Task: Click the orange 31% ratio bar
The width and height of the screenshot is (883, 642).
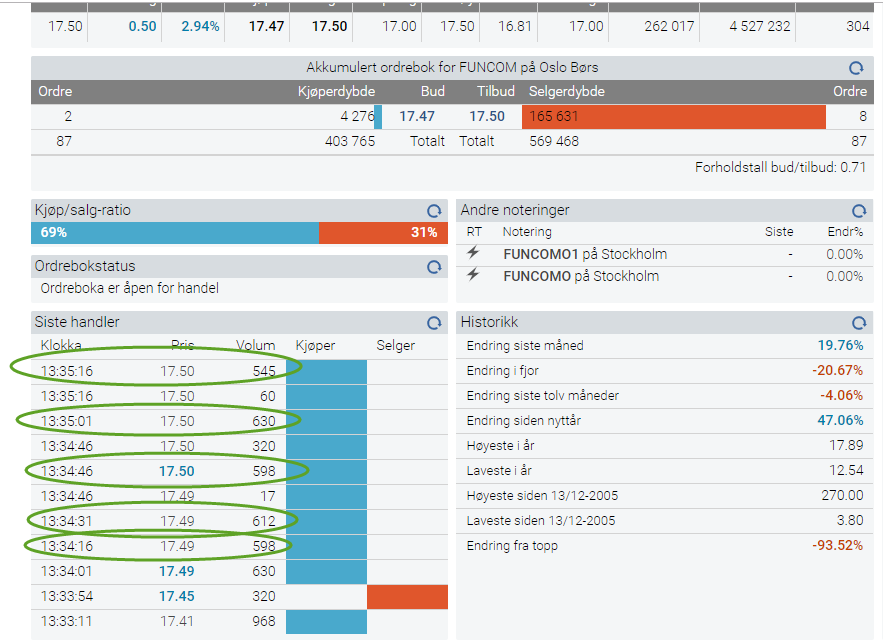Action: [383, 233]
